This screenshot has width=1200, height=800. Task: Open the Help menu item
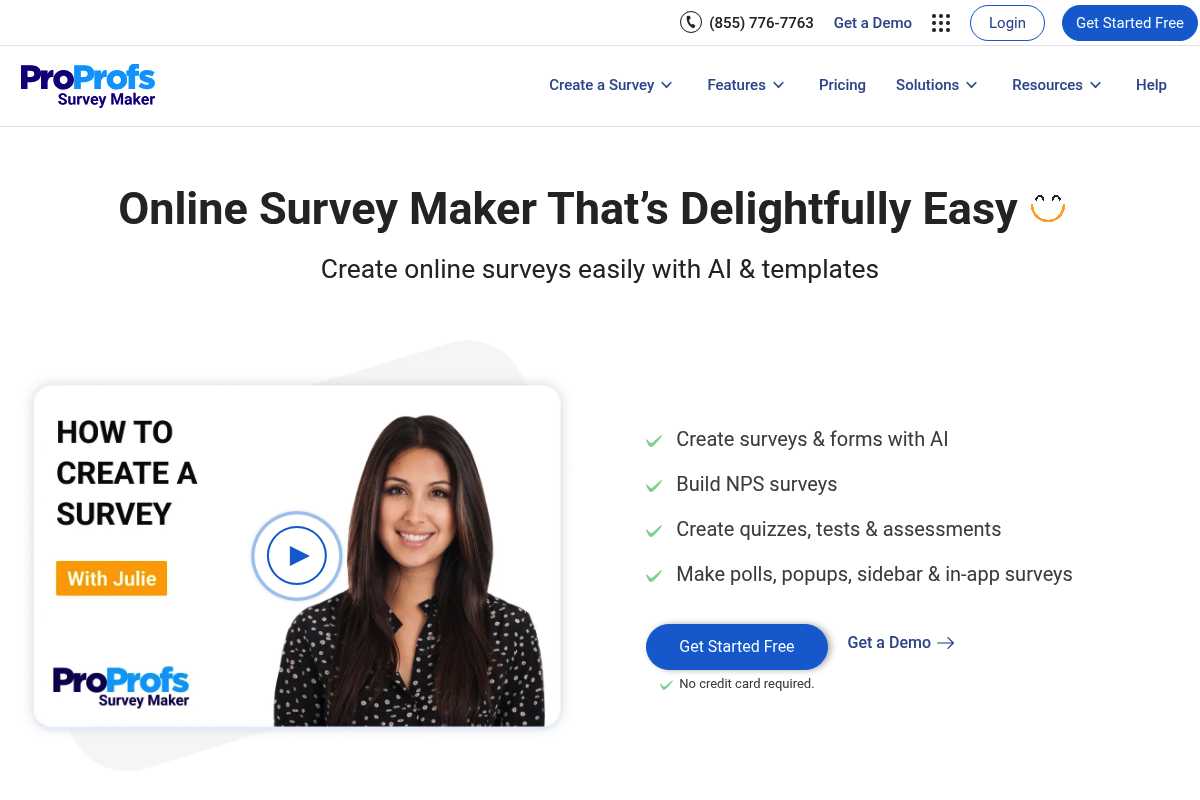pyautogui.click(x=1151, y=85)
